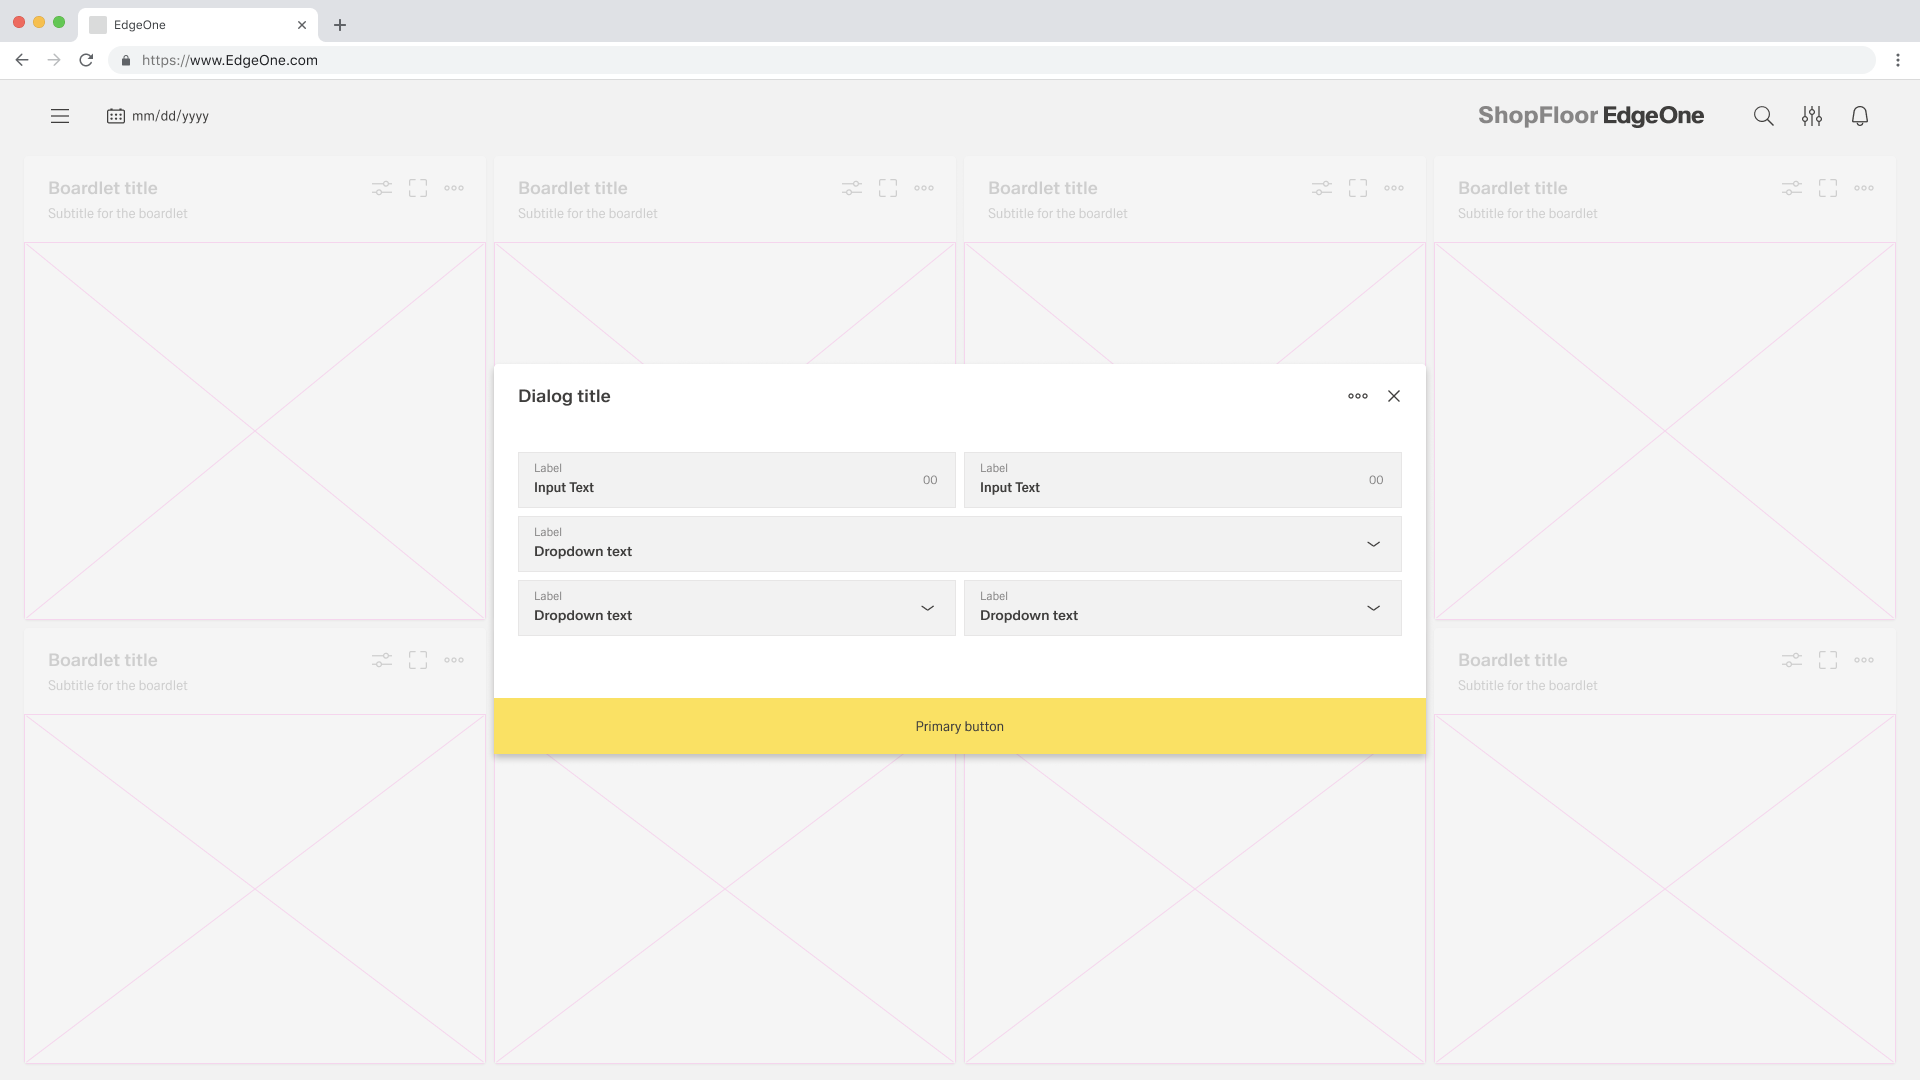The height and width of the screenshot is (1080, 1920).
Task: Click the fullscreen icon on the top-right boardlet
Action: tap(1829, 188)
